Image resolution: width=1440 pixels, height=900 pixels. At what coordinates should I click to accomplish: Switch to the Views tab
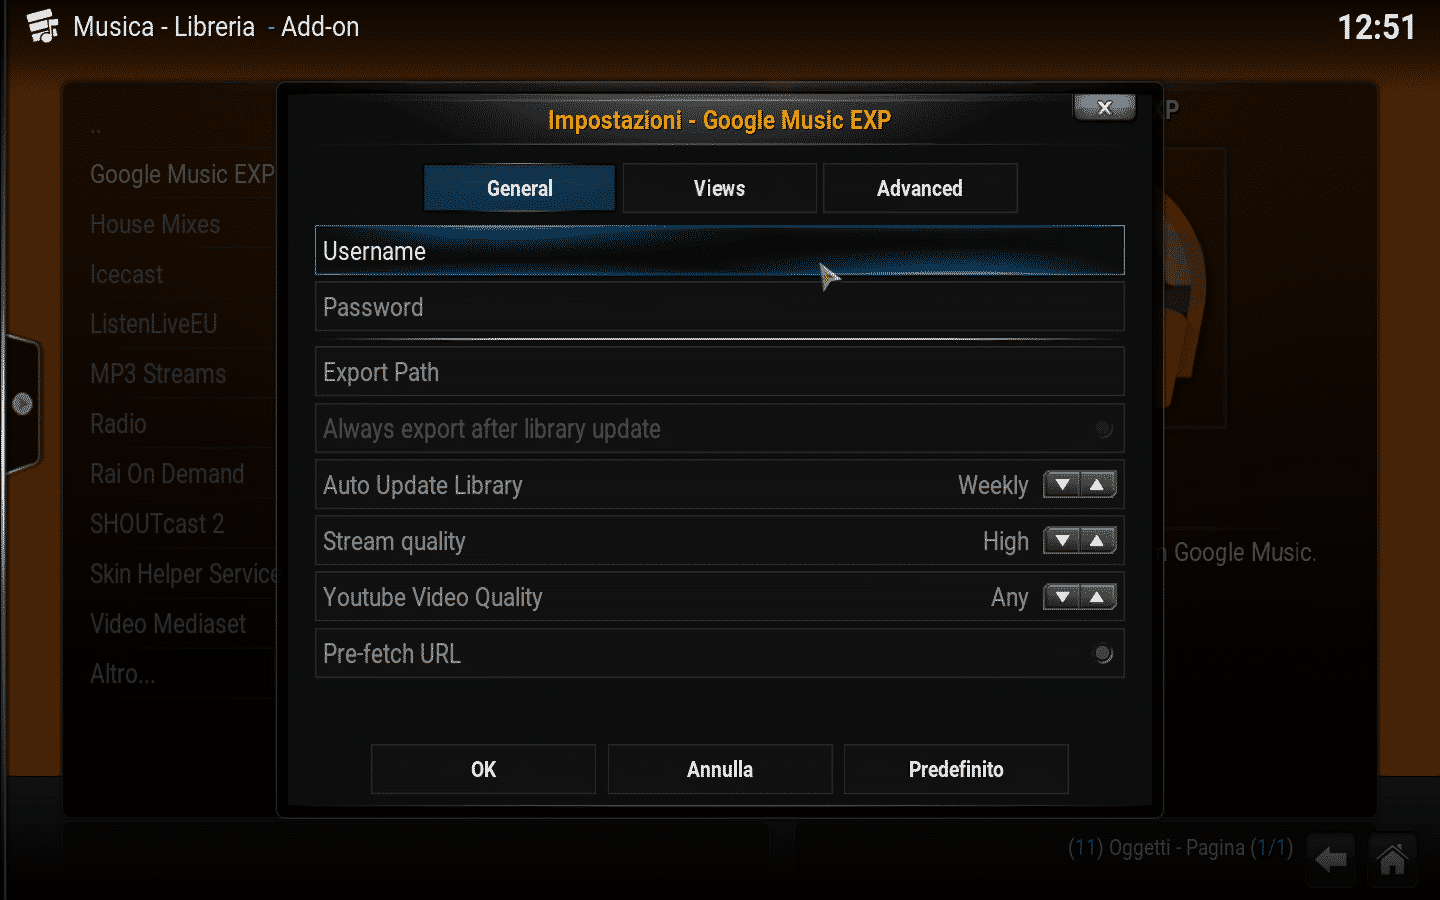[x=720, y=188]
